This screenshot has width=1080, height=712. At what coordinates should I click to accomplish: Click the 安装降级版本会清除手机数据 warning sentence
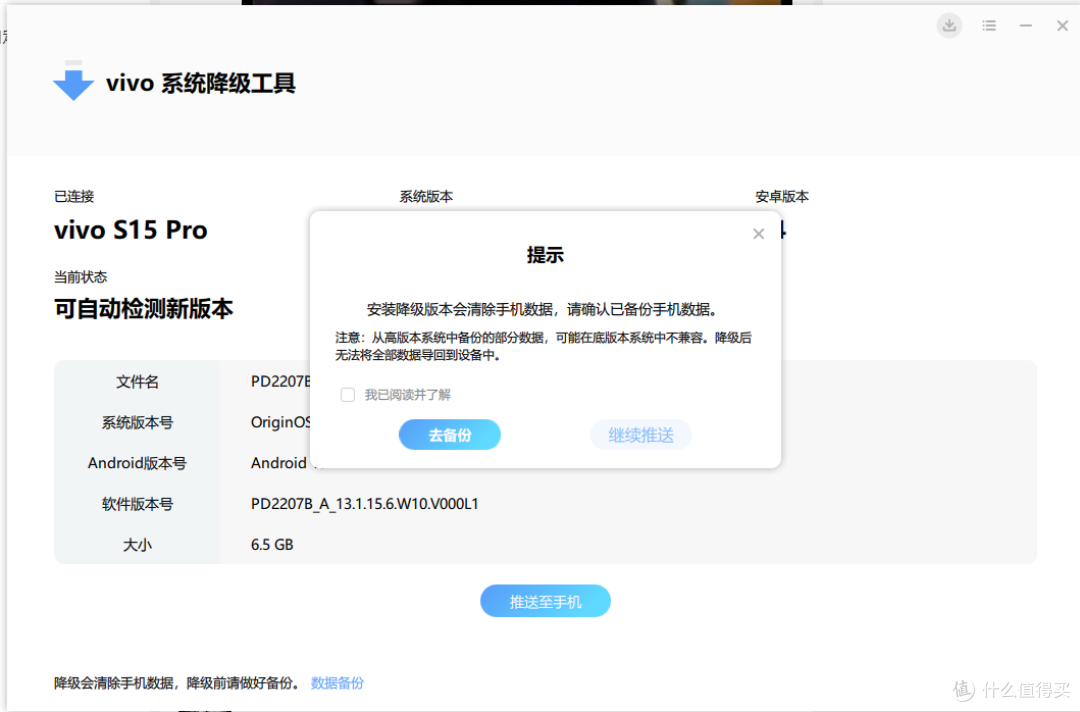point(542,309)
